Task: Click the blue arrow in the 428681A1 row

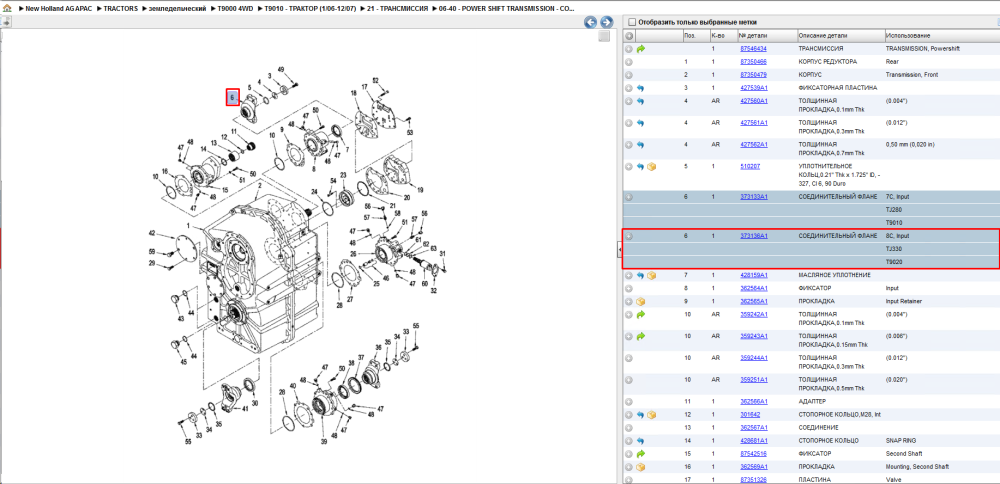Action: (641, 441)
